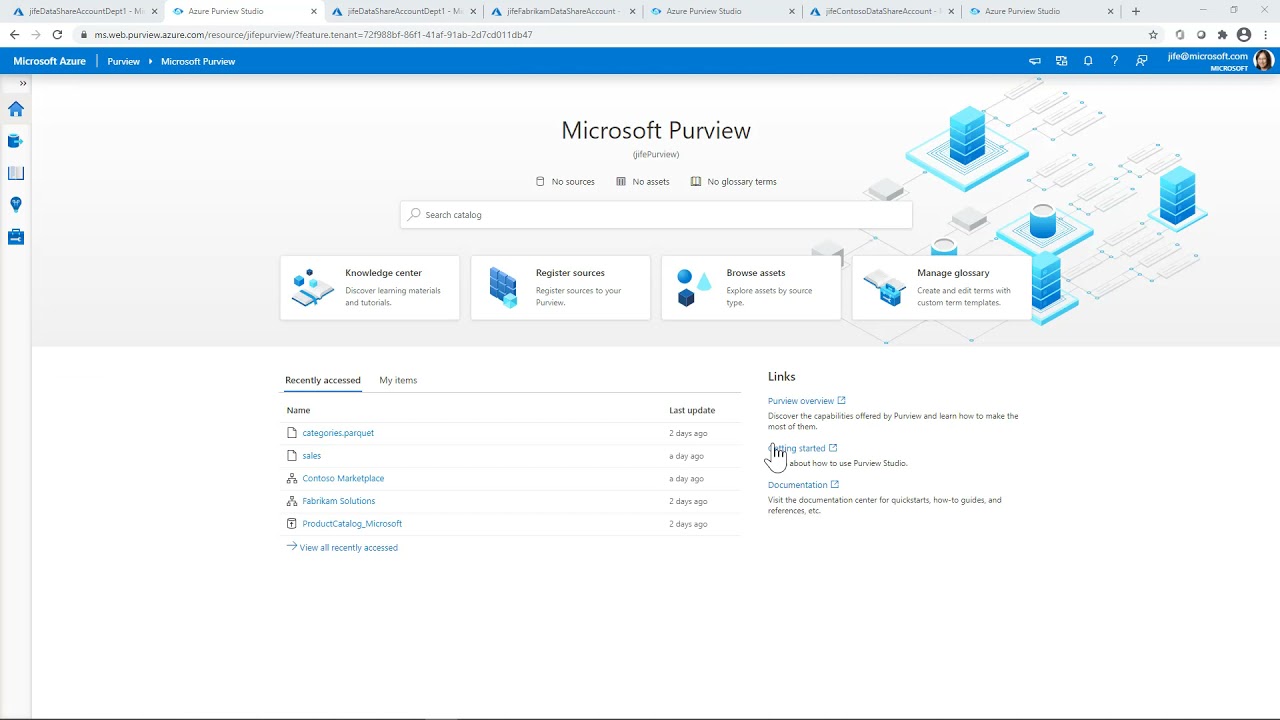Open the ProductCatalog_Microsoft item
This screenshot has width=1280, height=720.
click(352, 524)
